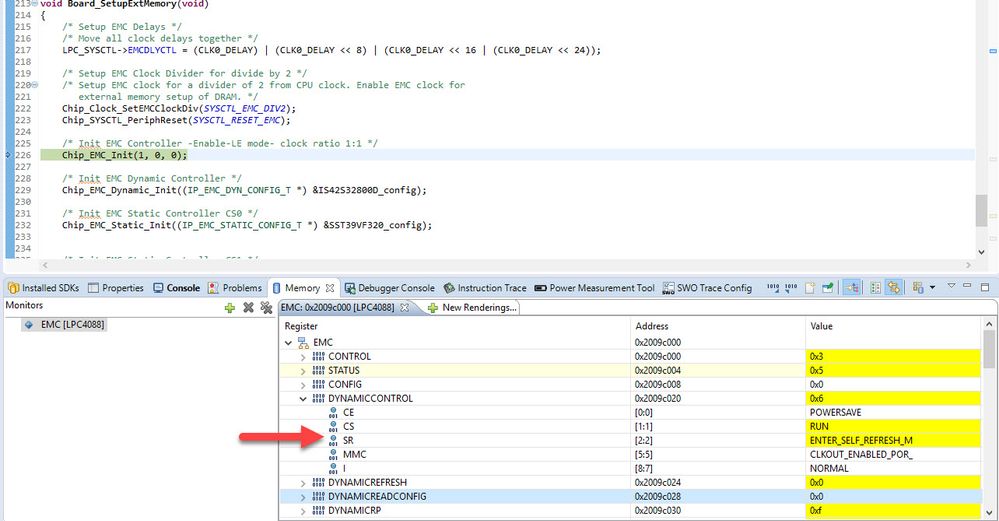This screenshot has width=999, height=521.
Task: Select the CS bit field row
Action: tap(631, 427)
